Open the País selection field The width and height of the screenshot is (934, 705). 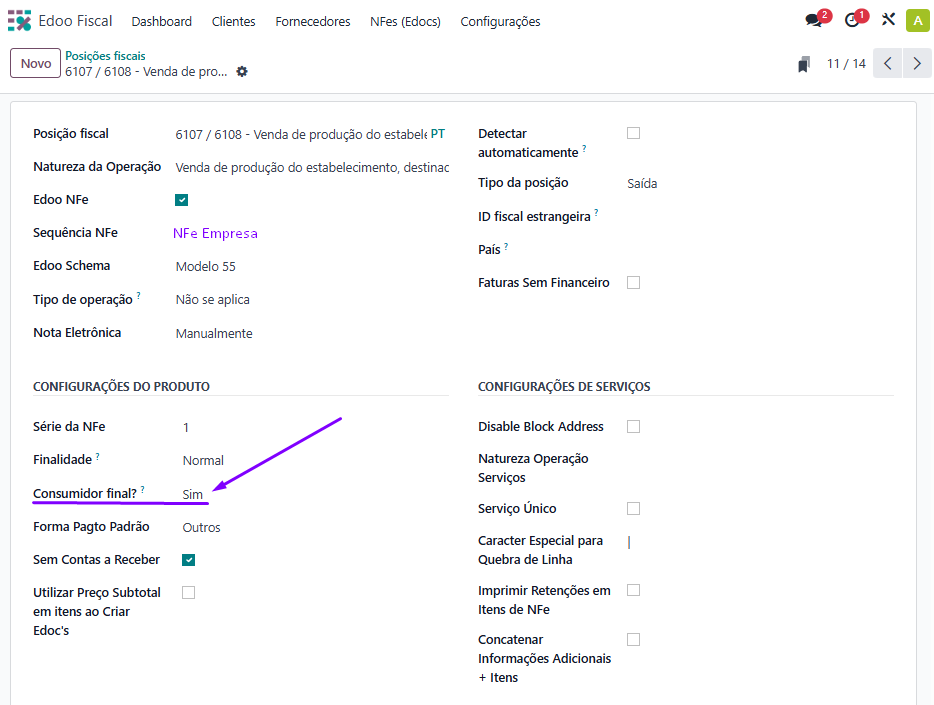759,249
